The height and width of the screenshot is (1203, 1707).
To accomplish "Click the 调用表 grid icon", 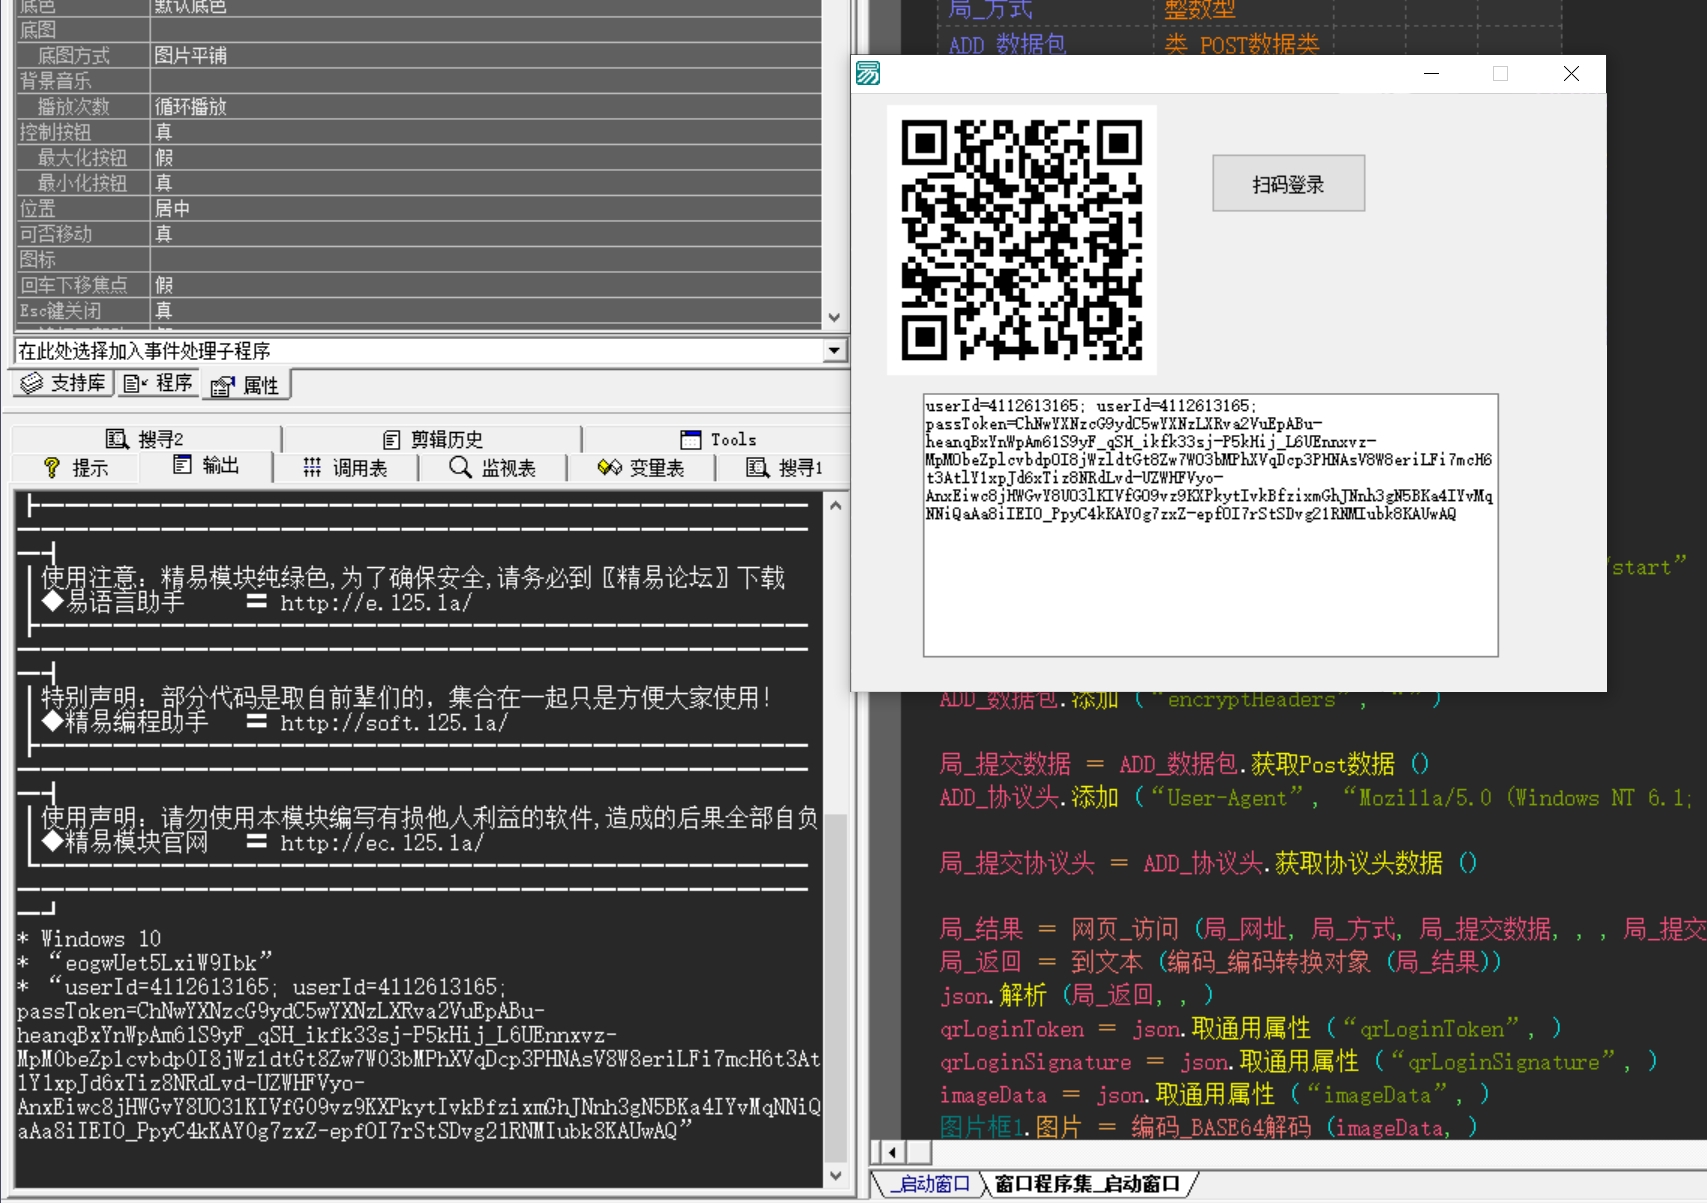I will (x=312, y=467).
